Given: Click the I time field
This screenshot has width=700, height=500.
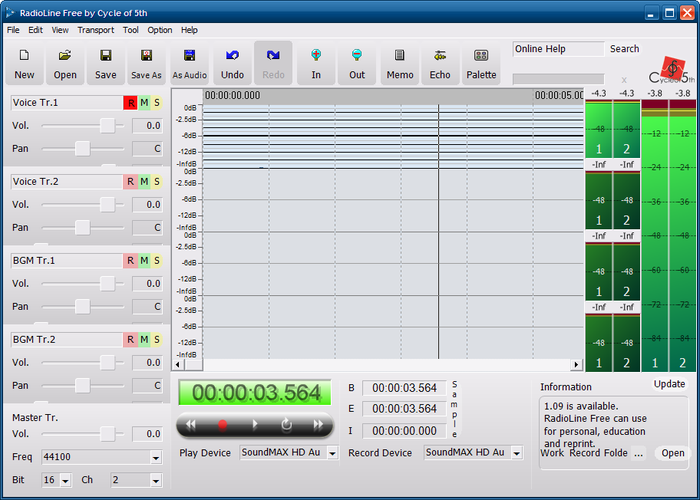Looking at the screenshot, I should pos(404,431).
